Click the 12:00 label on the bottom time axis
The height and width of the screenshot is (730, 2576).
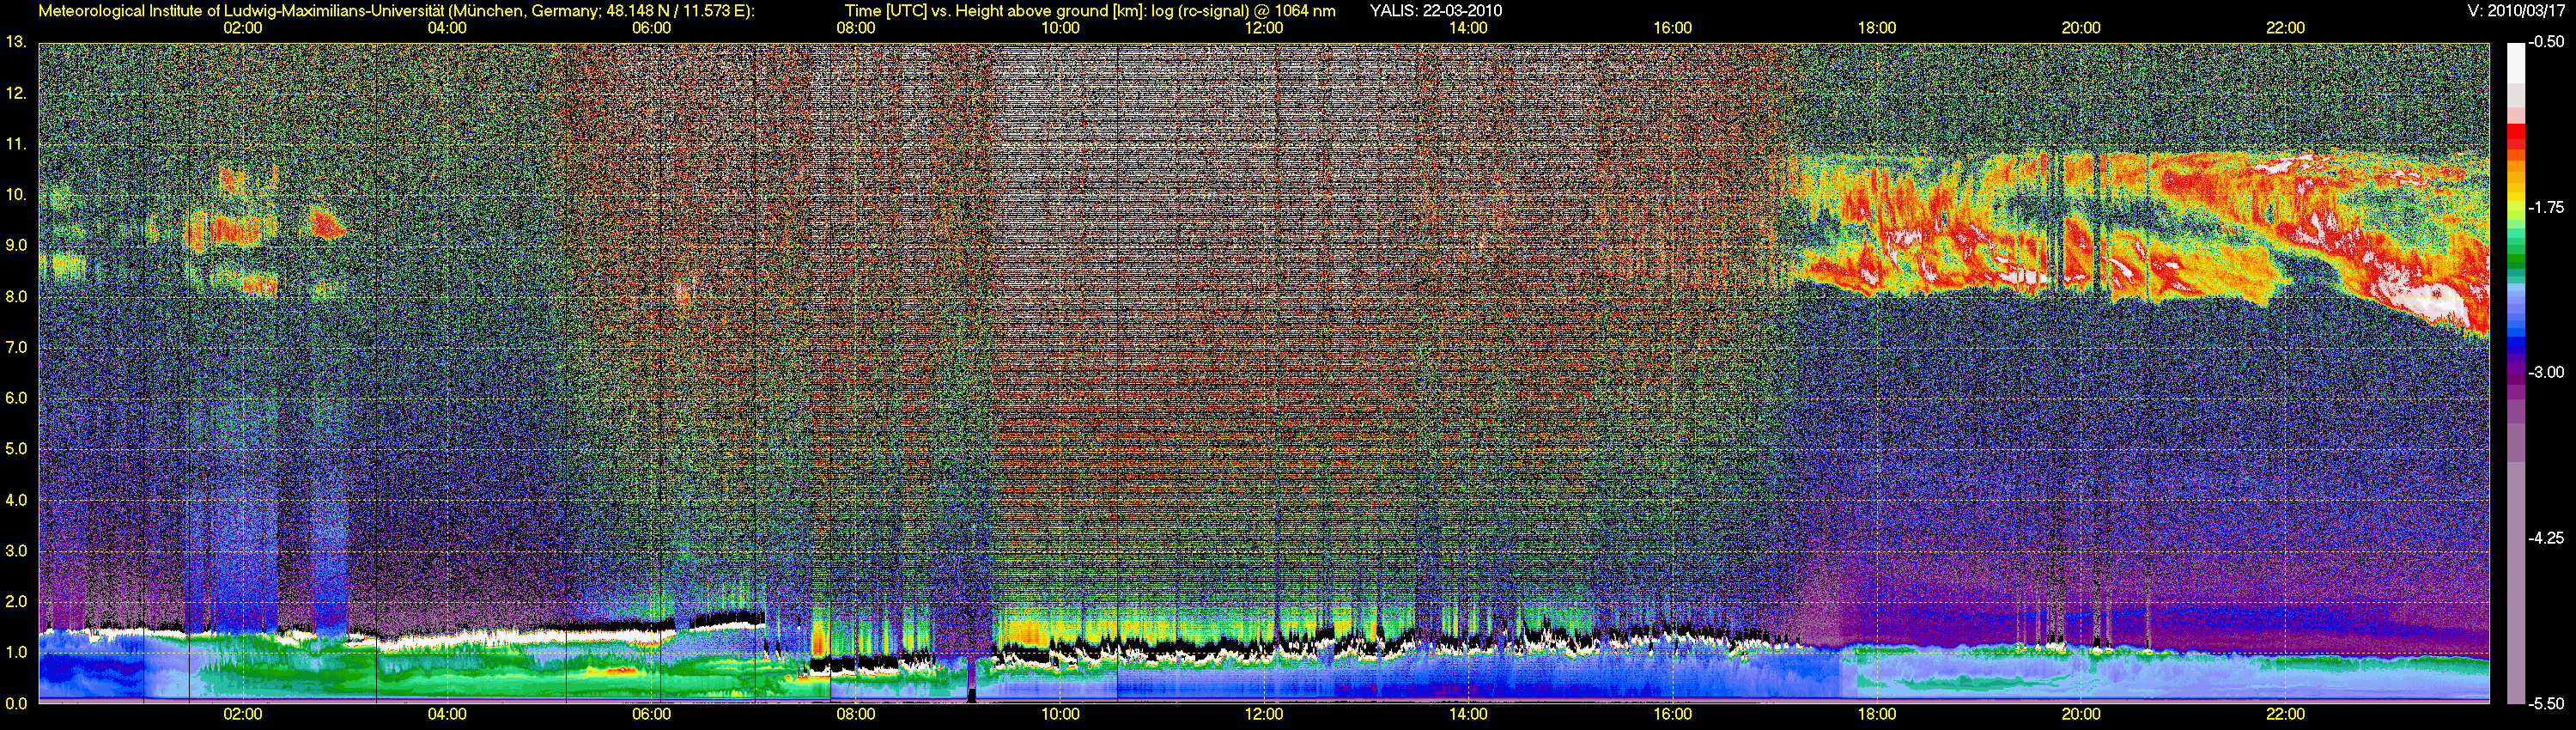point(1264,714)
